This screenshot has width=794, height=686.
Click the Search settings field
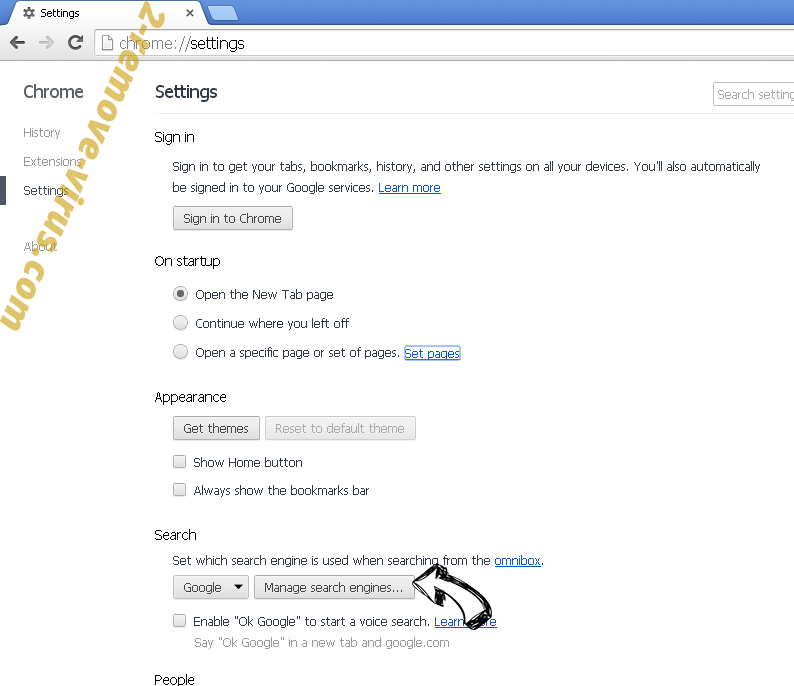point(753,94)
